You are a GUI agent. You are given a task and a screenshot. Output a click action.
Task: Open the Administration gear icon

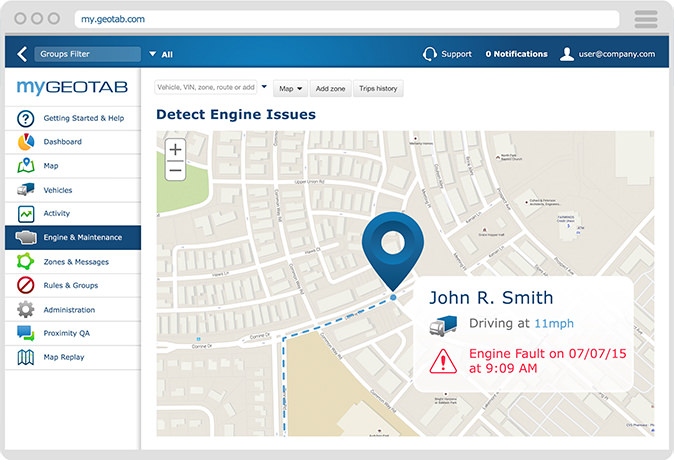pos(26,310)
